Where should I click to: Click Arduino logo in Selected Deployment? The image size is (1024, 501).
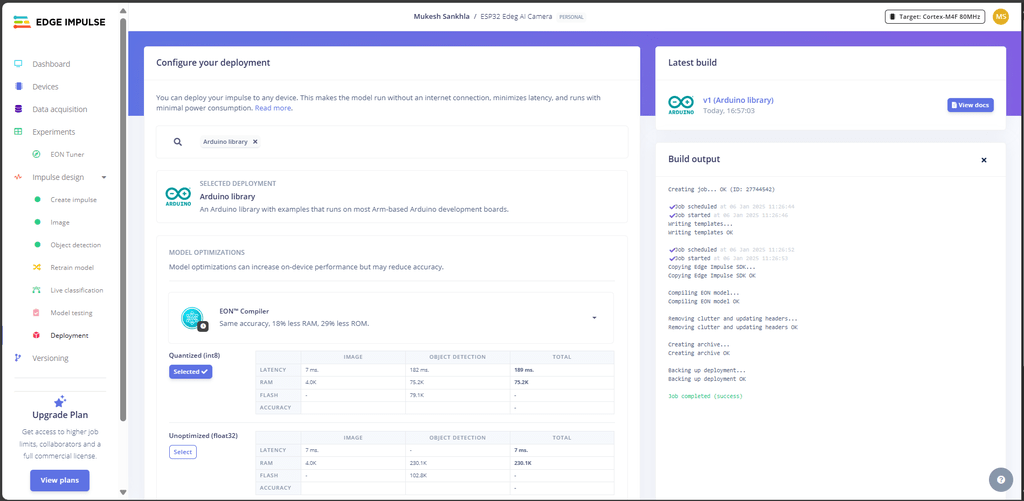click(178, 197)
